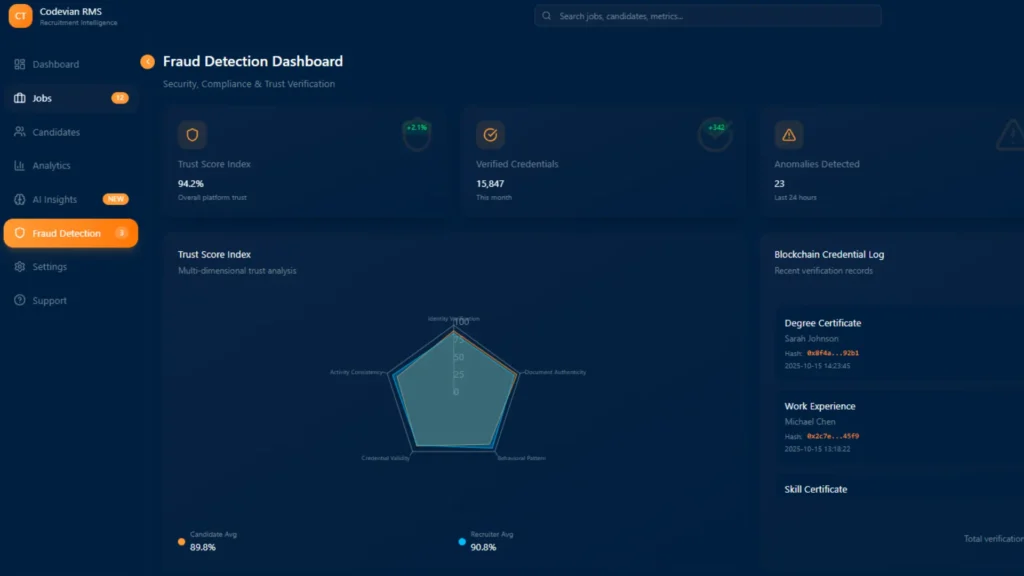Click the Settings gear icon in sidebar

[20, 267]
